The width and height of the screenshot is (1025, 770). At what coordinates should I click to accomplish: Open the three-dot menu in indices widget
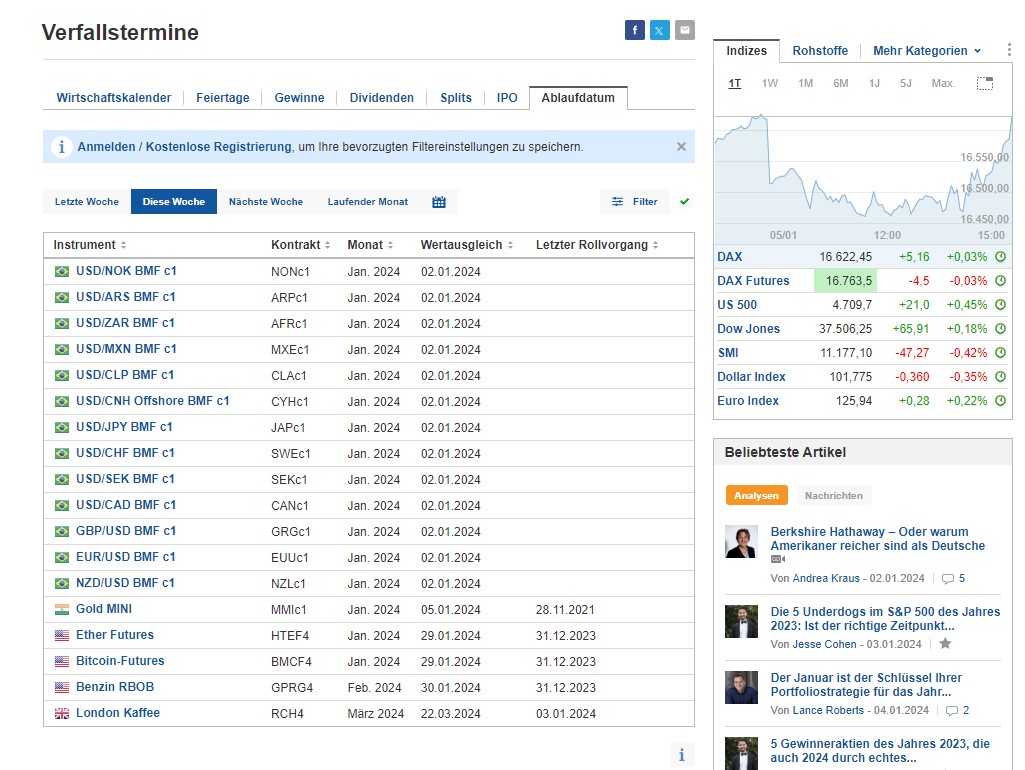point(1009,50)
